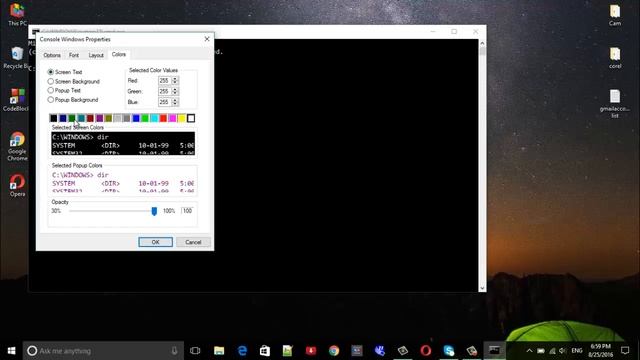This screenshot has height=360, width=640.
Task: Click the Blue value input field
Action: 164,102
